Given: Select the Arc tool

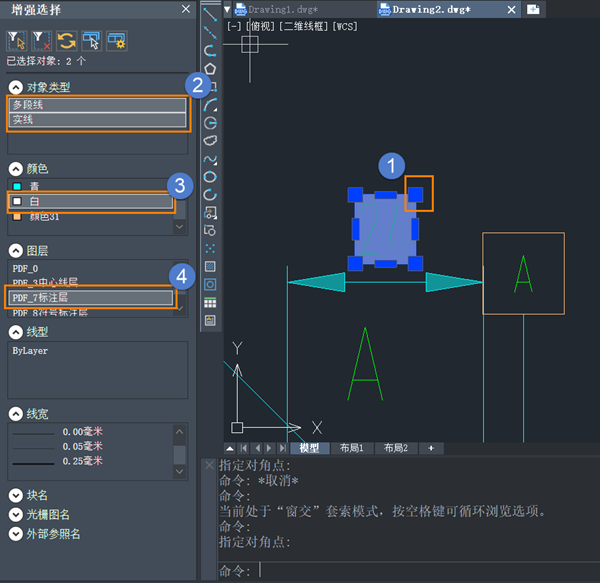Looking at the screenshot, I should (x=210, y=105).
